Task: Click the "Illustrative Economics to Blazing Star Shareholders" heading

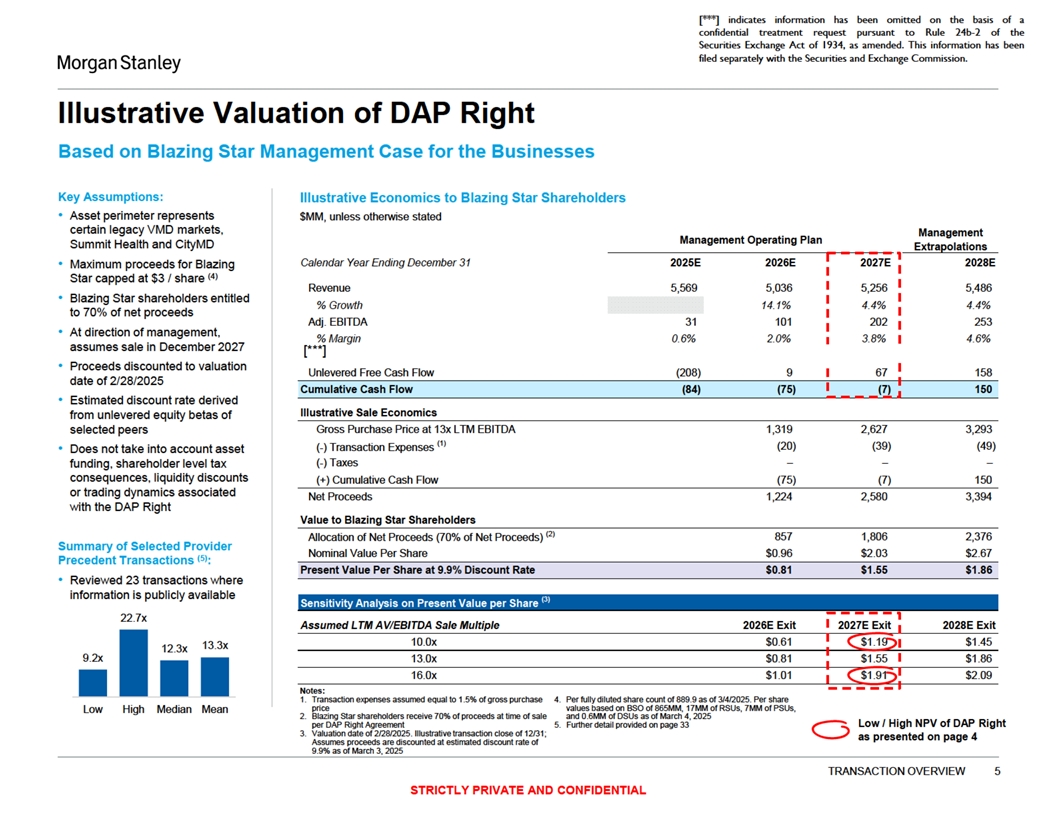Action: 463,198
